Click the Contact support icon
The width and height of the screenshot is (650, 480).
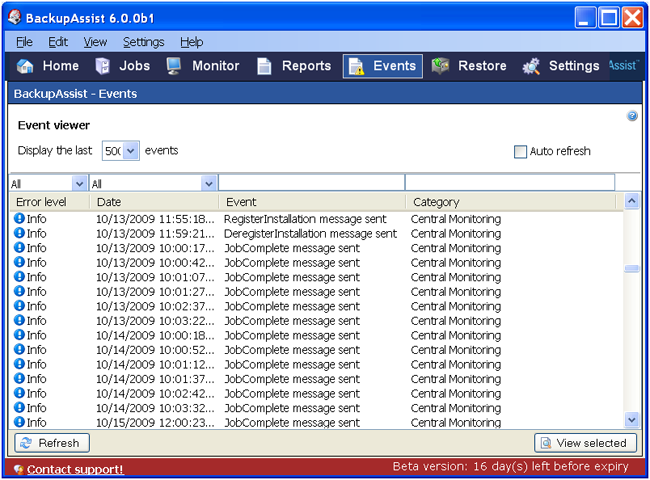click(x=19, y=469)
